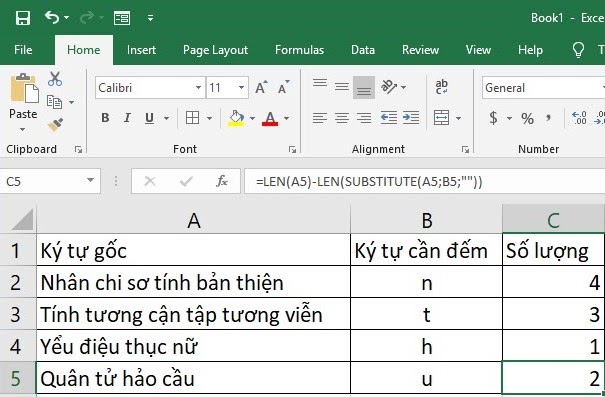Switch to the View tab

click(478, 50)
